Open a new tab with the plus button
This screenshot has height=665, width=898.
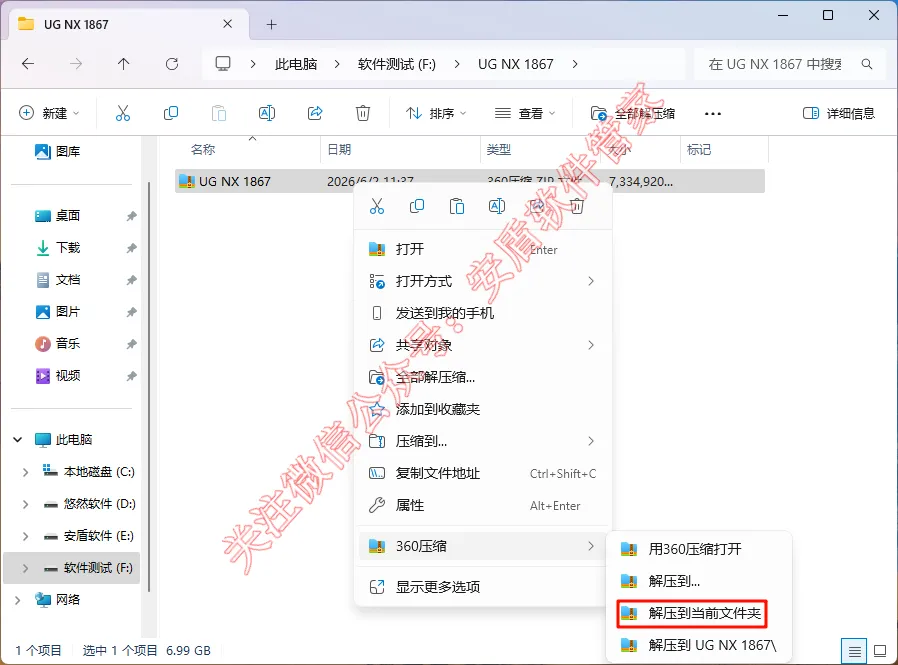[271, 25]
